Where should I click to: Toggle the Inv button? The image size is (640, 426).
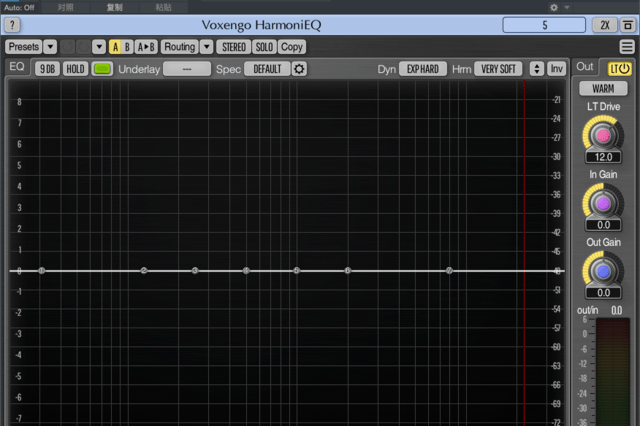(557, 69)
